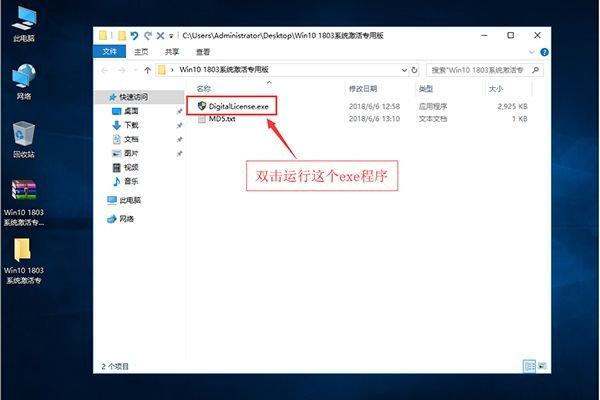The width and height of the screenshot is (600, 400).
Task: Switch to details view in status bar
Action: [530, 366]
